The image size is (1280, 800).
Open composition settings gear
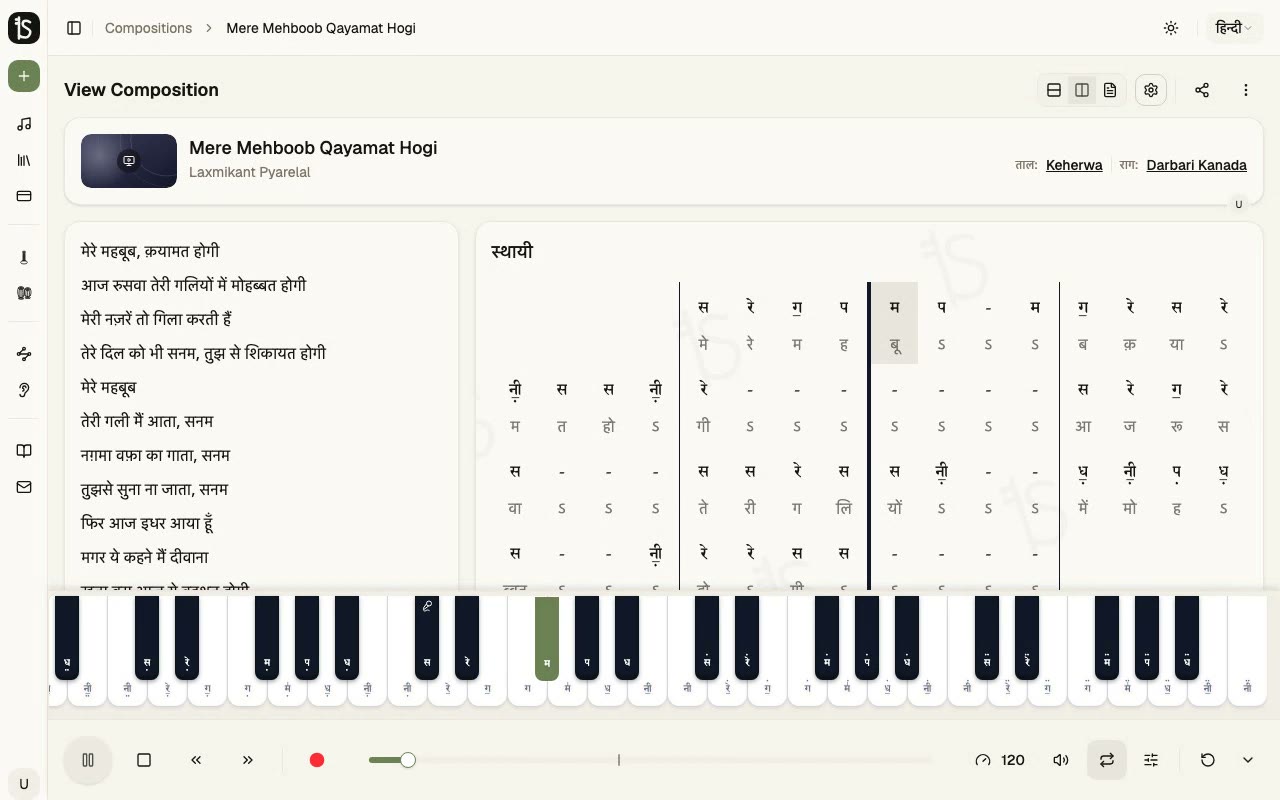coord(1151,90)
